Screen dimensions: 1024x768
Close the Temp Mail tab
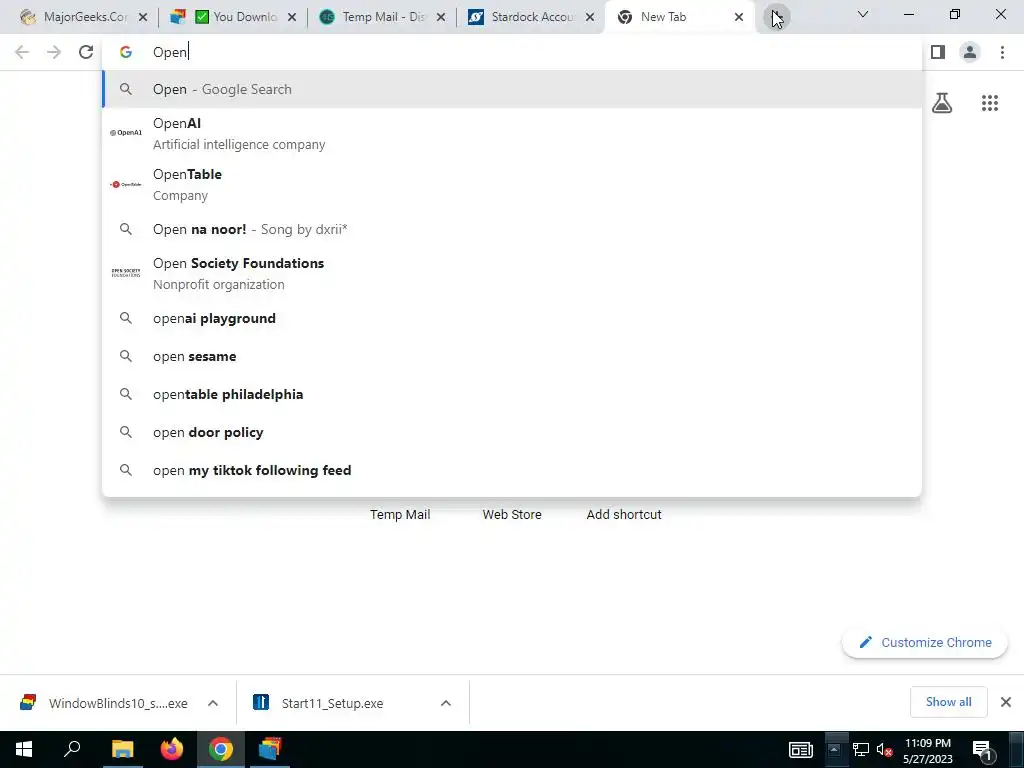tap(441, 18)
